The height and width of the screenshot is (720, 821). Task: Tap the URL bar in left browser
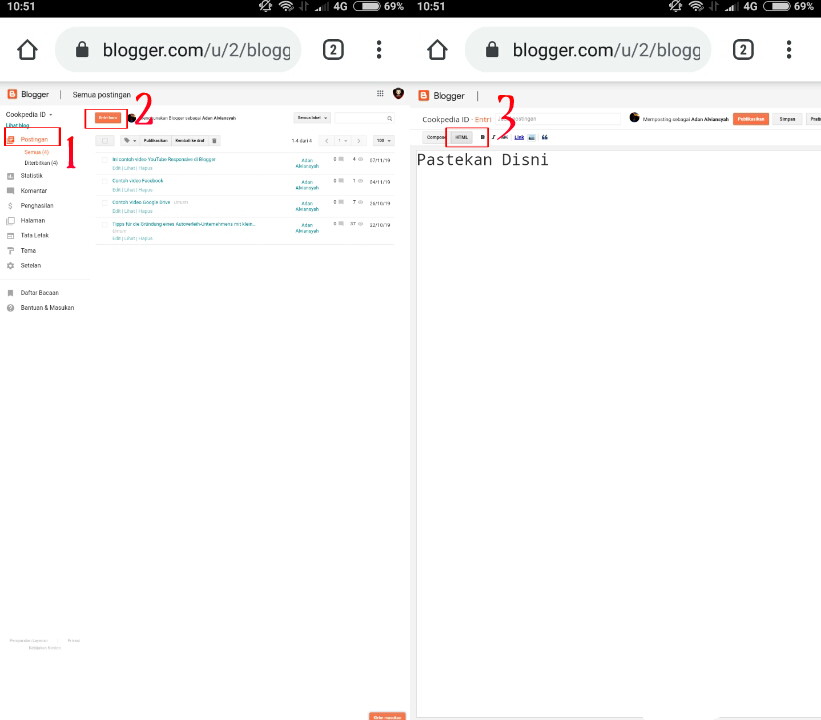(x=178, y=50)
